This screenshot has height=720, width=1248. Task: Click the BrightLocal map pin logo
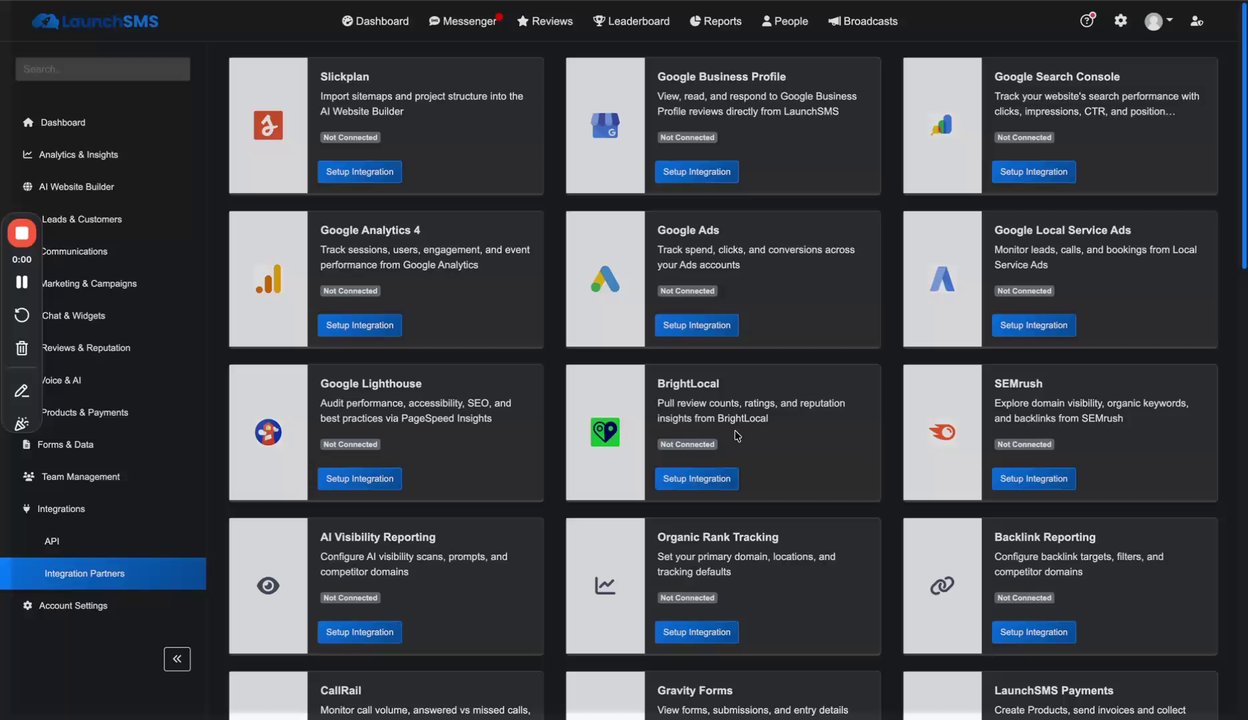605,432
